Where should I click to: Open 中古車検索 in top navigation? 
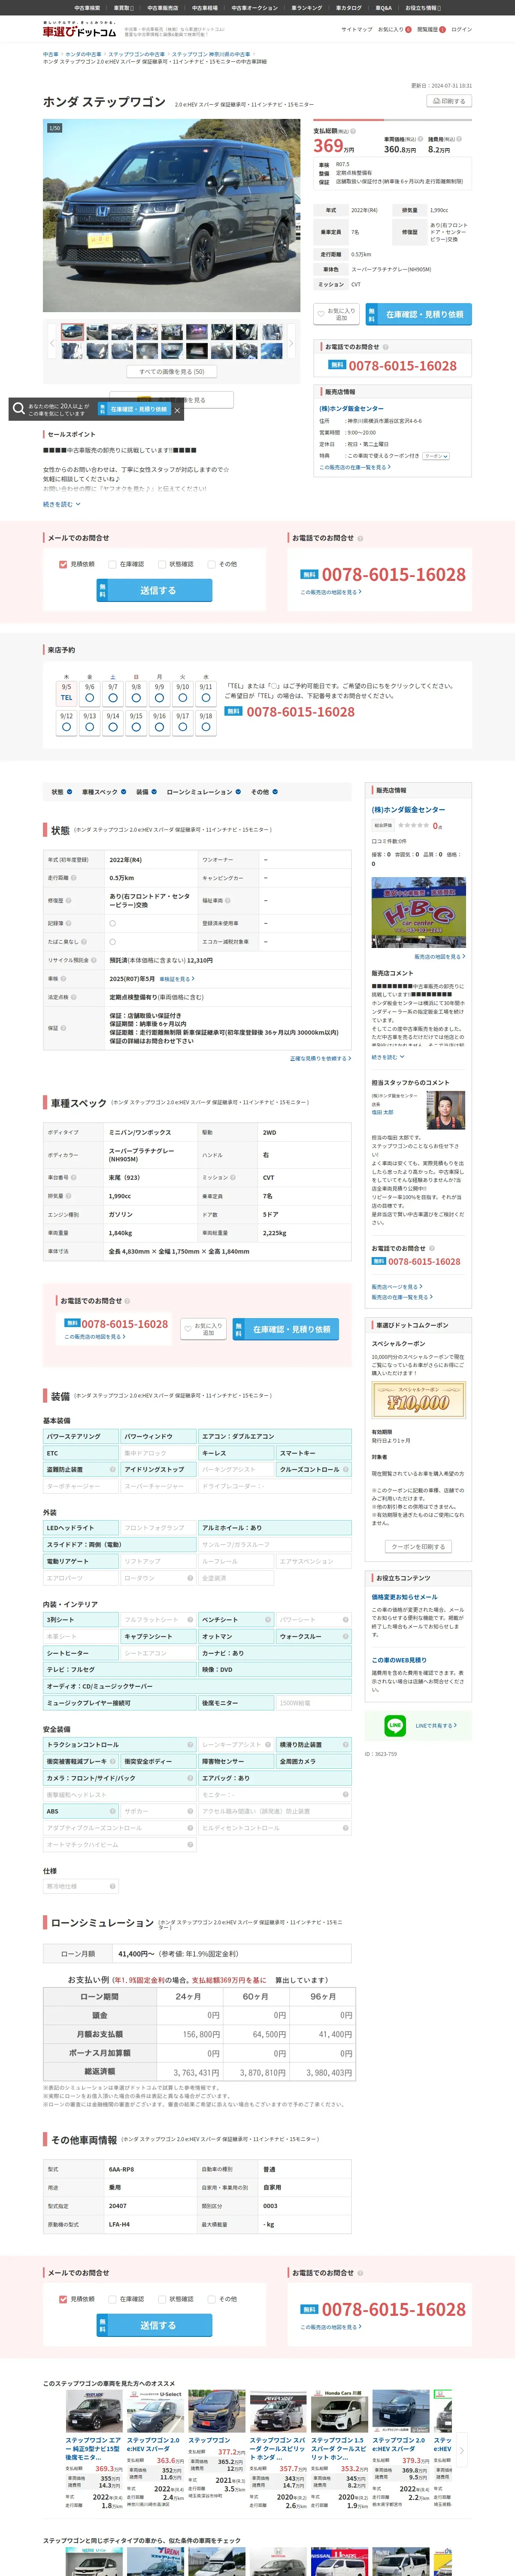tap(87, 8)
